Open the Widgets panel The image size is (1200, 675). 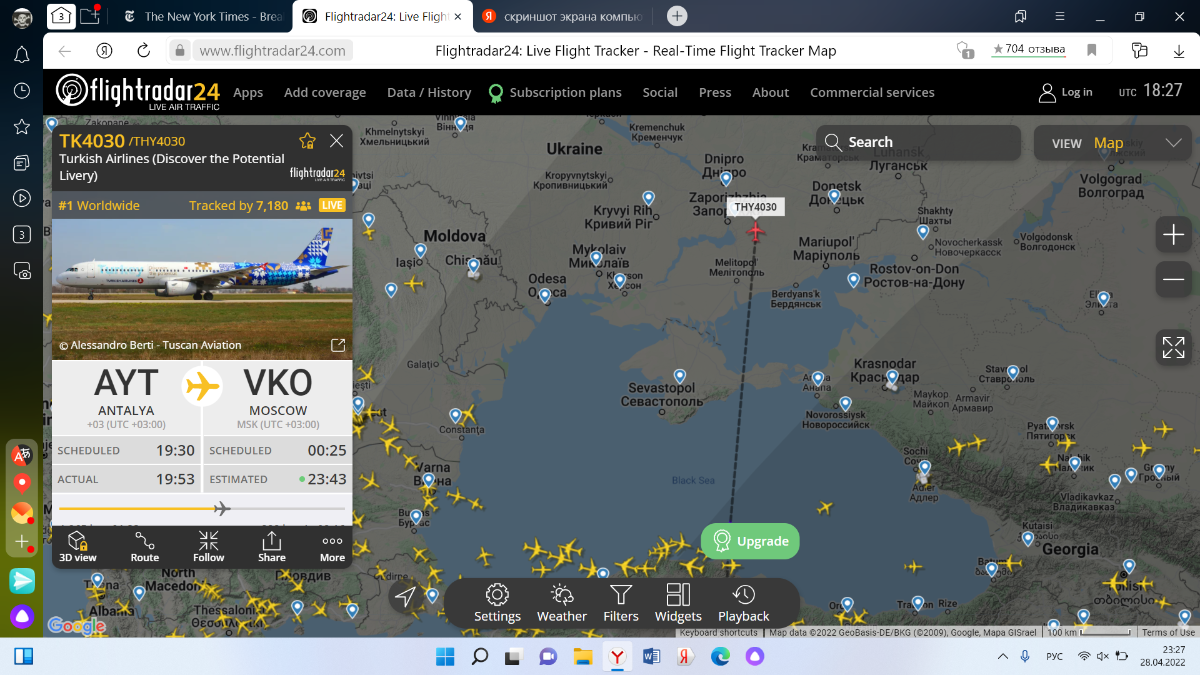click(678, 603)
